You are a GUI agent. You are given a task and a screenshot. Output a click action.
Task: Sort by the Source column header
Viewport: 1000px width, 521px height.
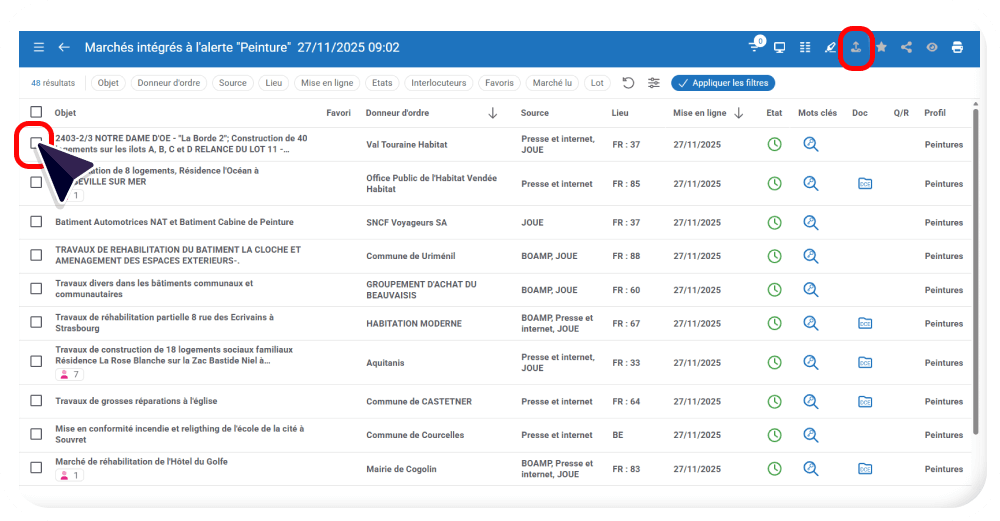pyautogui.click(x=535, y=113)
